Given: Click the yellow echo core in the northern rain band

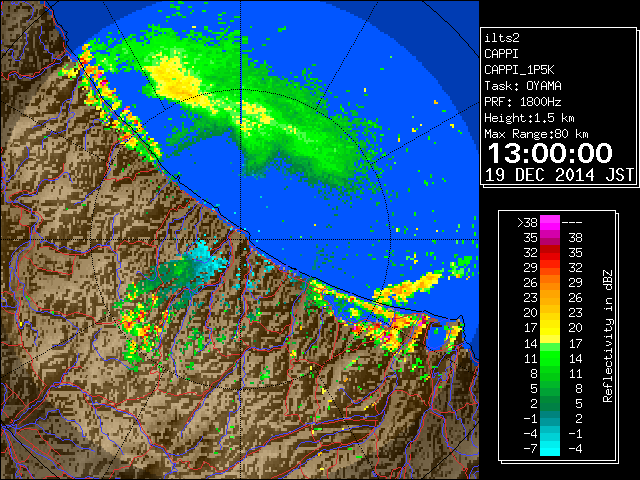Looking at the screenshot, I should click(x=175, y=80).
